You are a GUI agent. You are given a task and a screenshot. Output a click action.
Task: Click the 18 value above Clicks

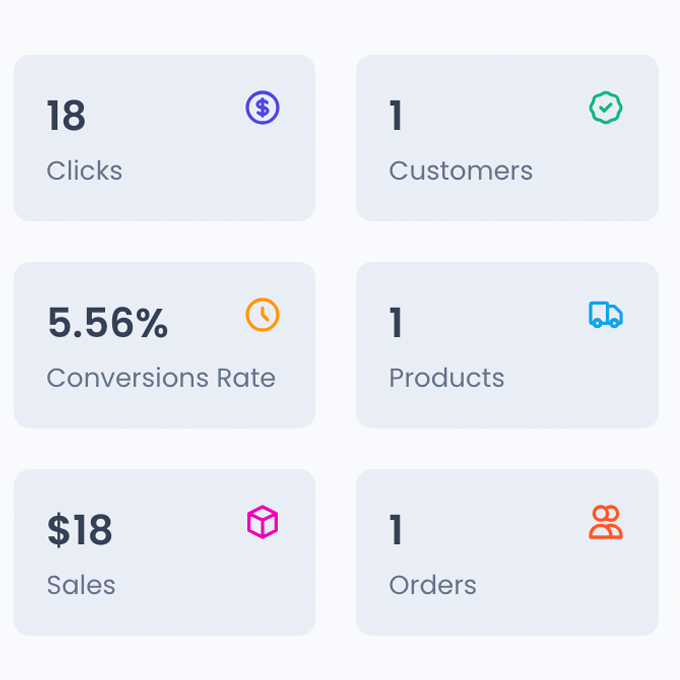coord(66,116)
